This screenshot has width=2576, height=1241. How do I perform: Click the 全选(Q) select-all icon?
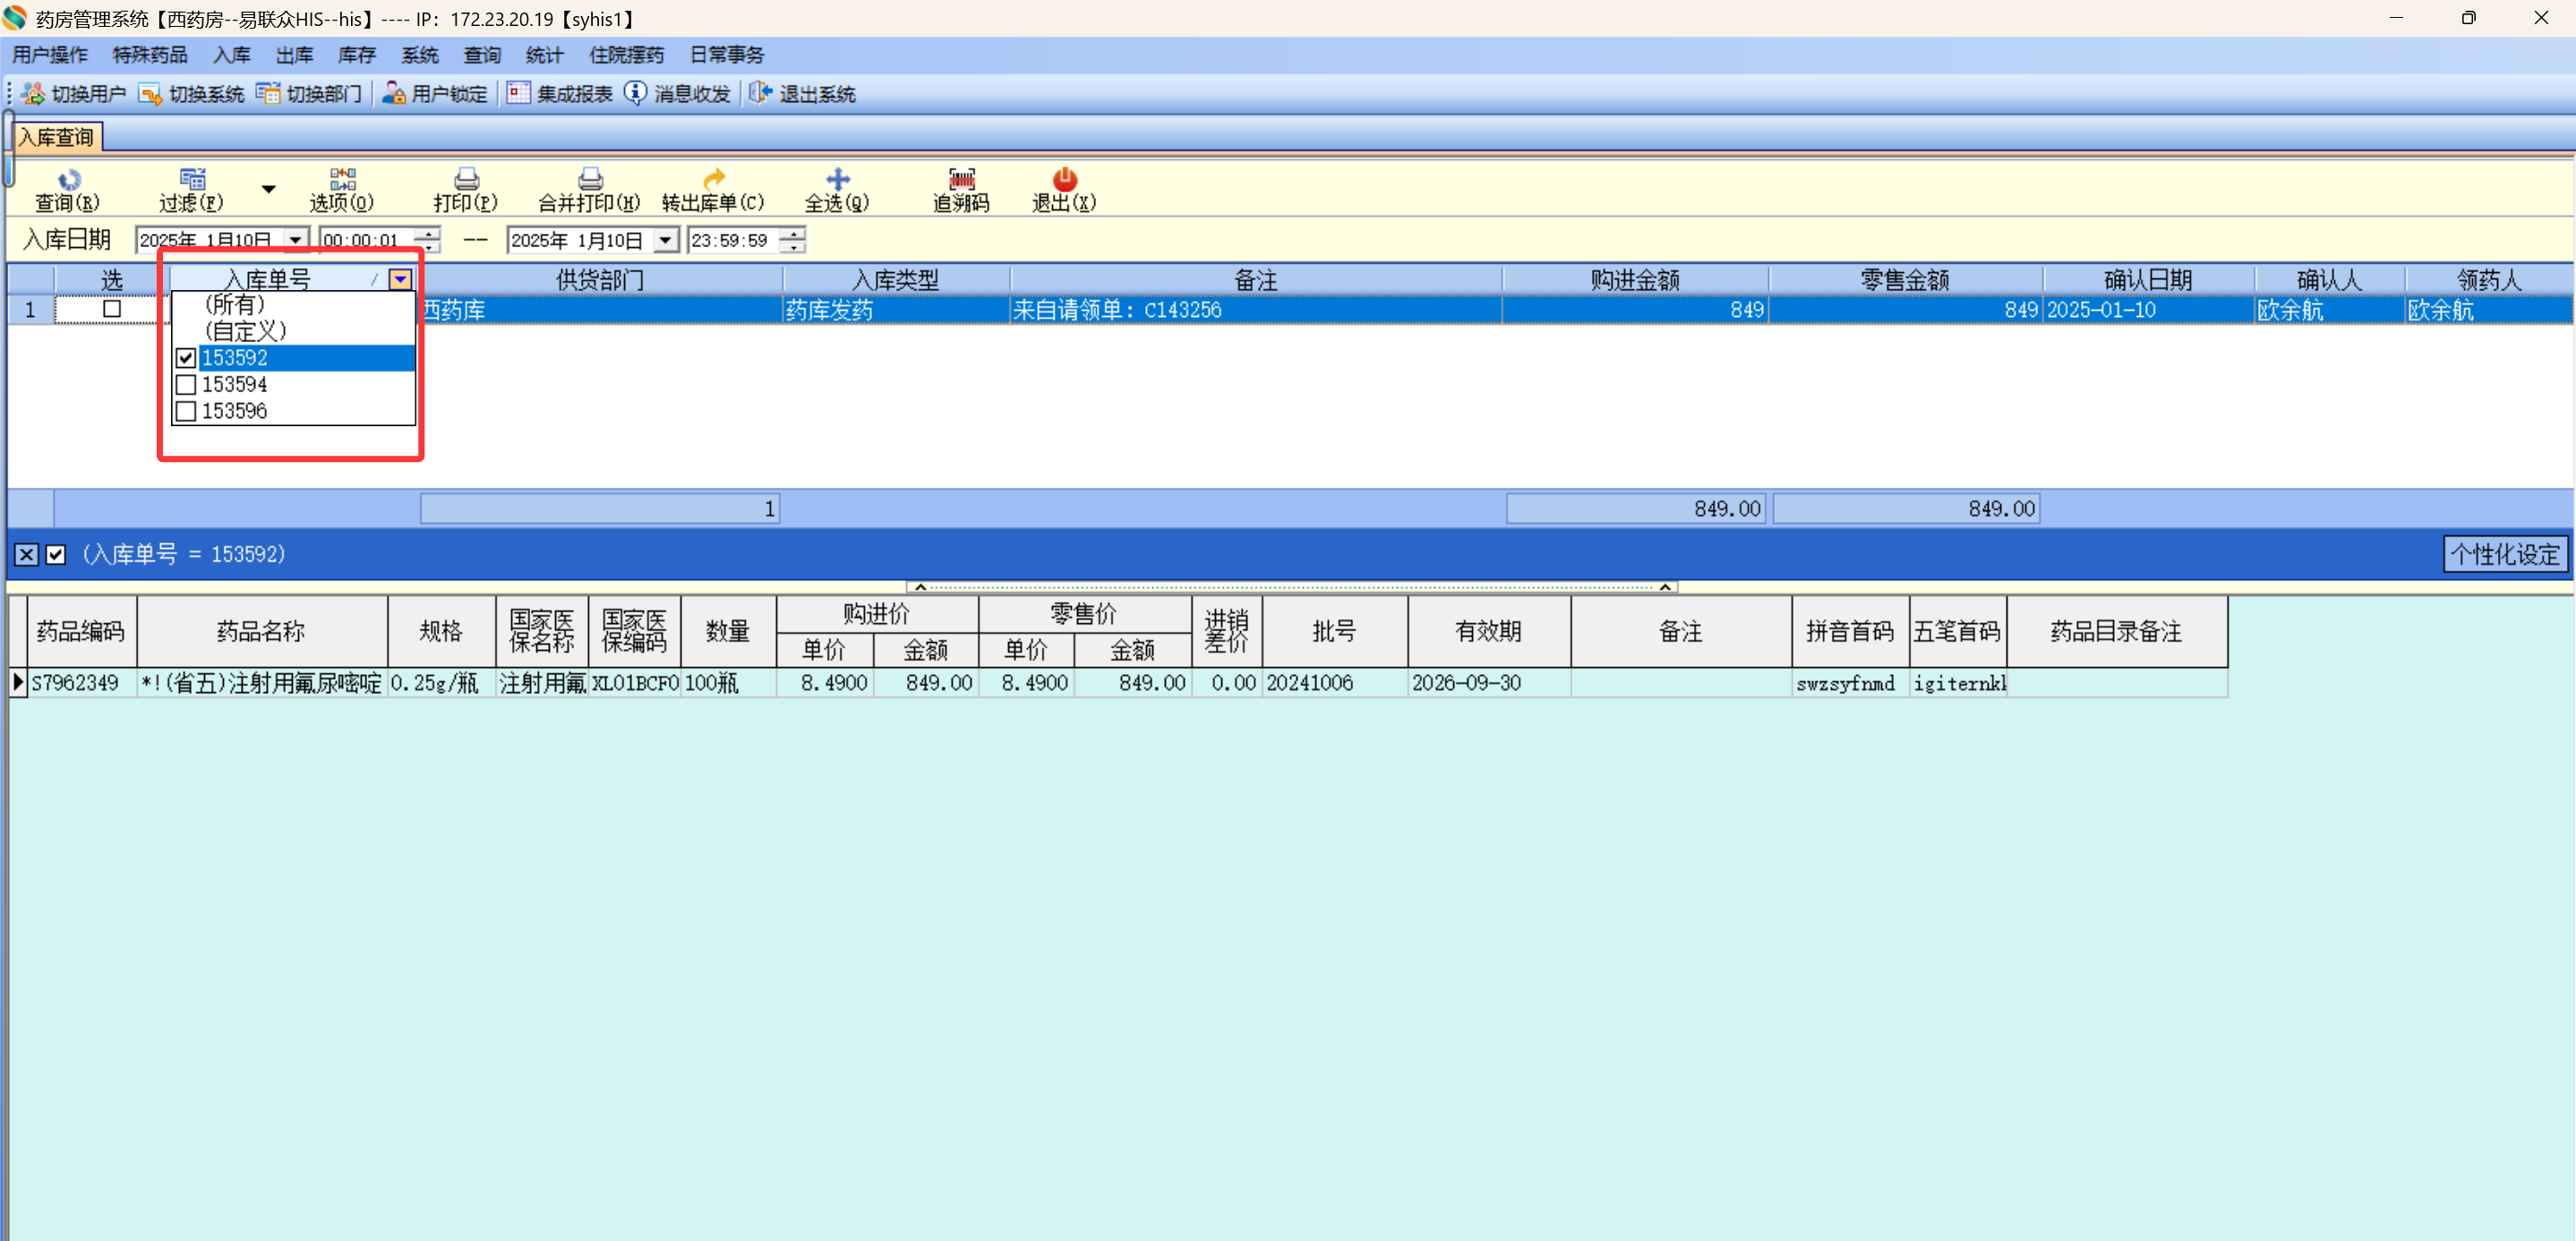coord(838,180)
